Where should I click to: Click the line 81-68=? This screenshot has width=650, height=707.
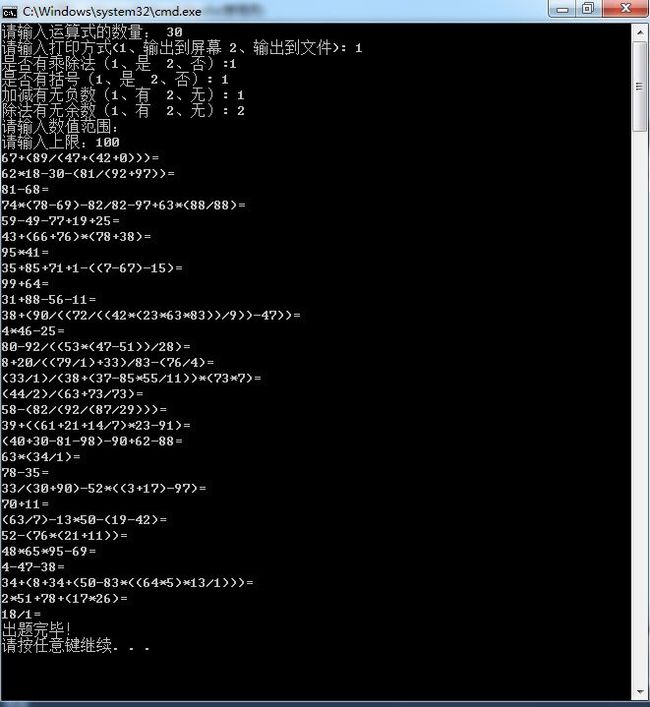25,189
